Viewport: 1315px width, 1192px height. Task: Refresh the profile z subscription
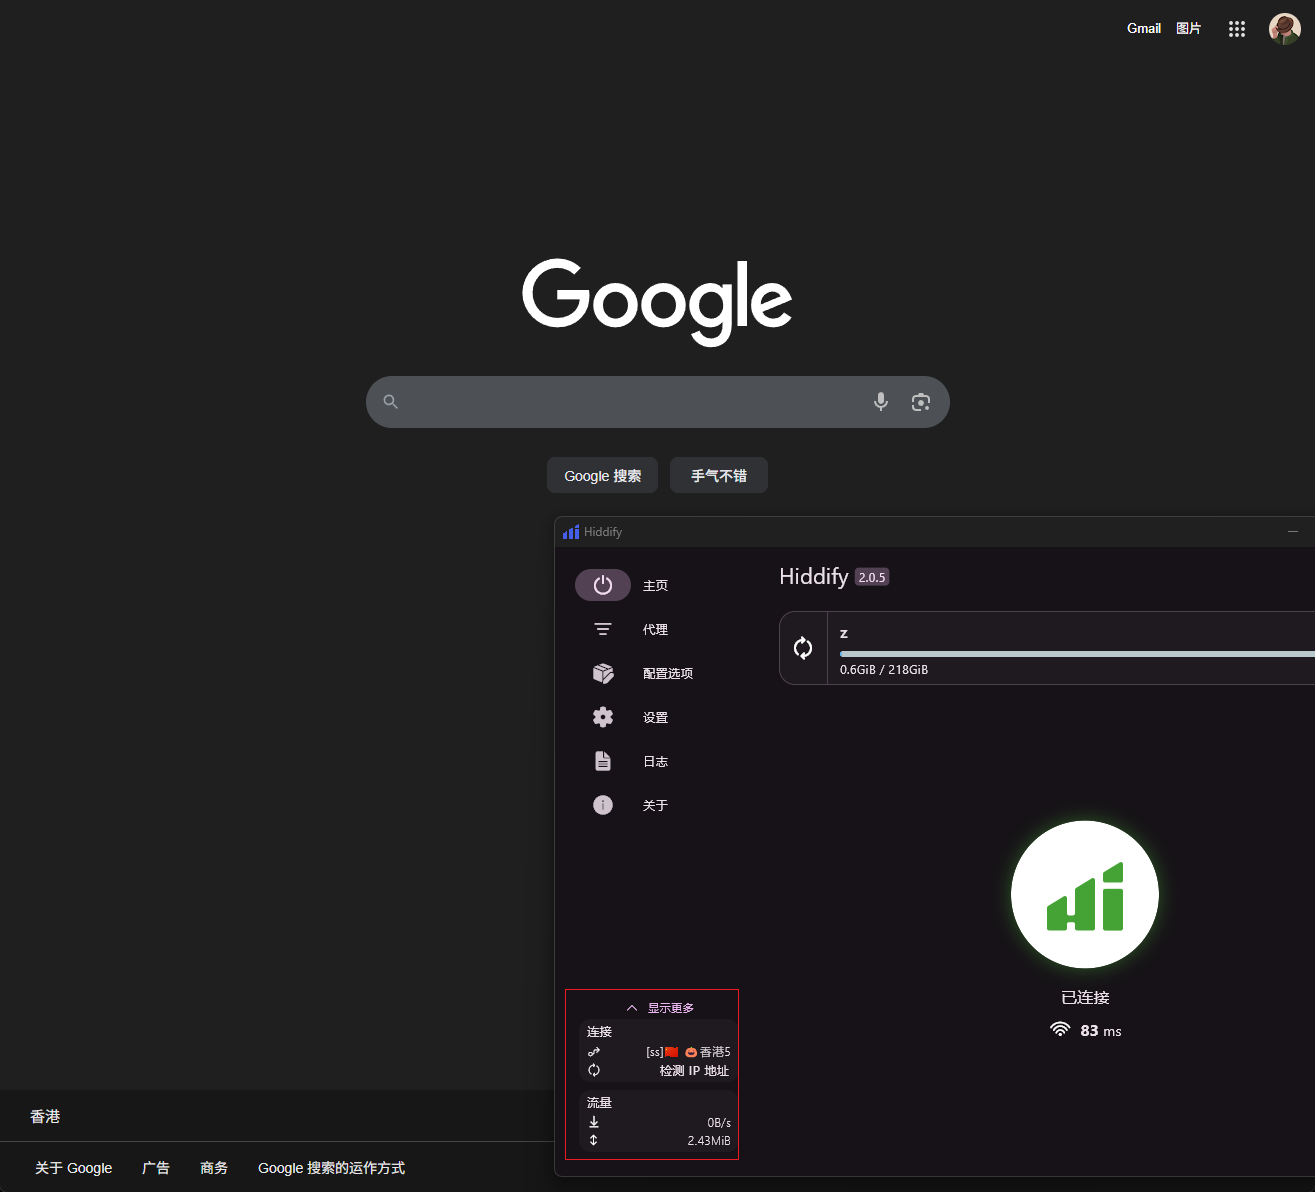803,648
